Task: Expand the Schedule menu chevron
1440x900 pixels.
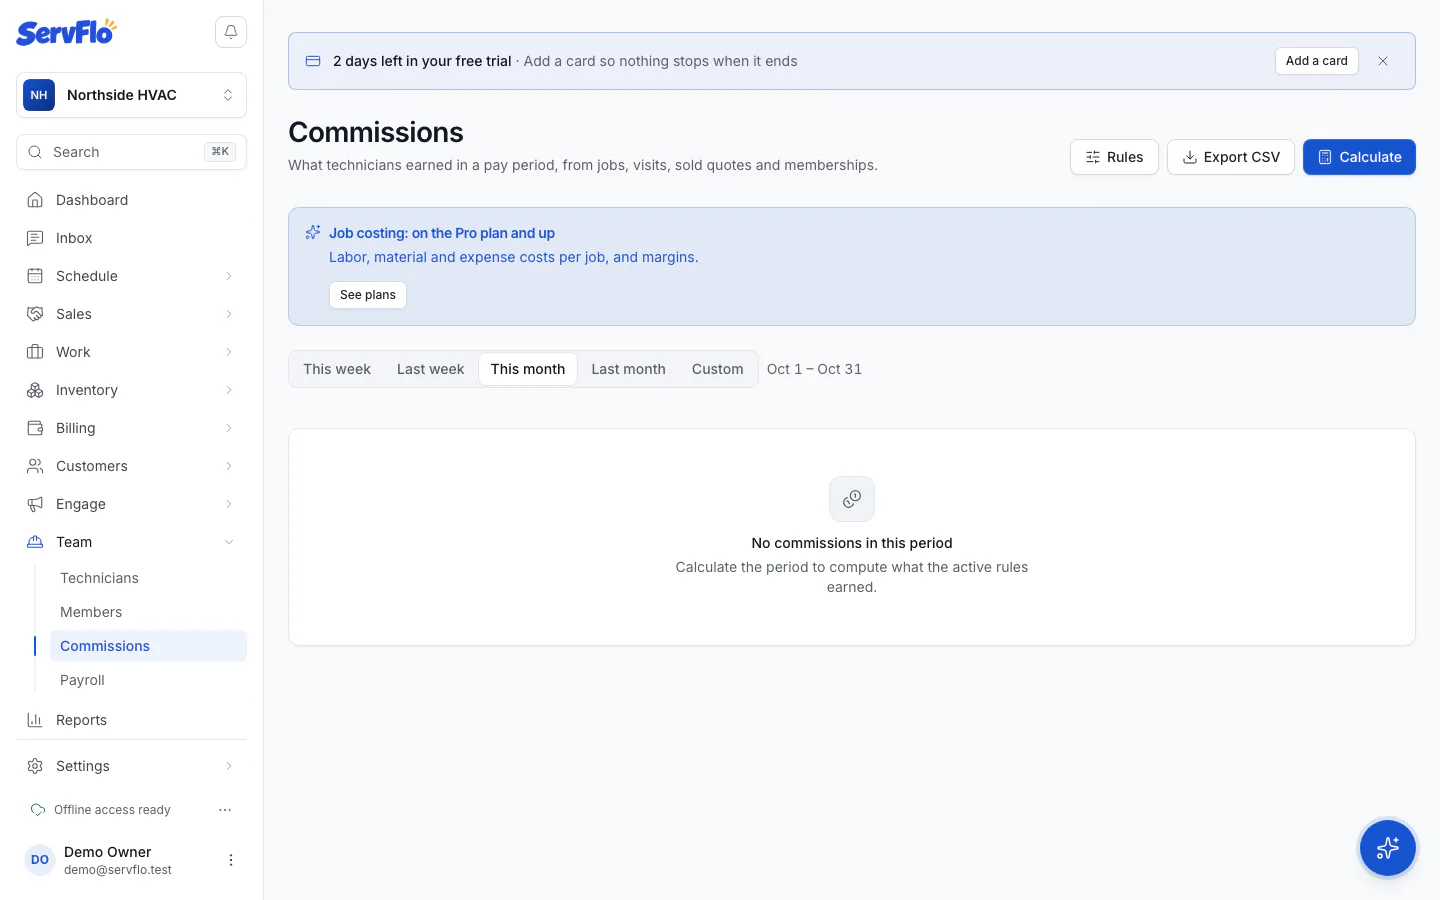Action: point(229,276)
